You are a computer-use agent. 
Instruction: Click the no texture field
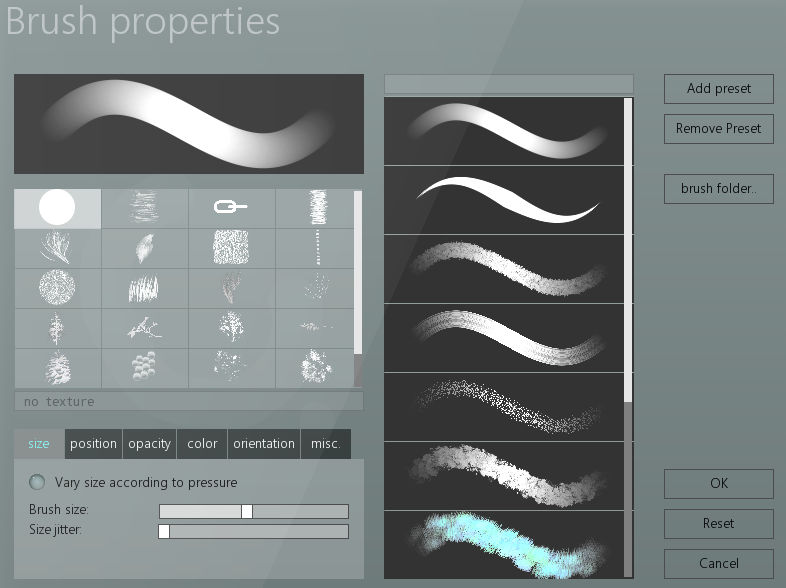188,401
